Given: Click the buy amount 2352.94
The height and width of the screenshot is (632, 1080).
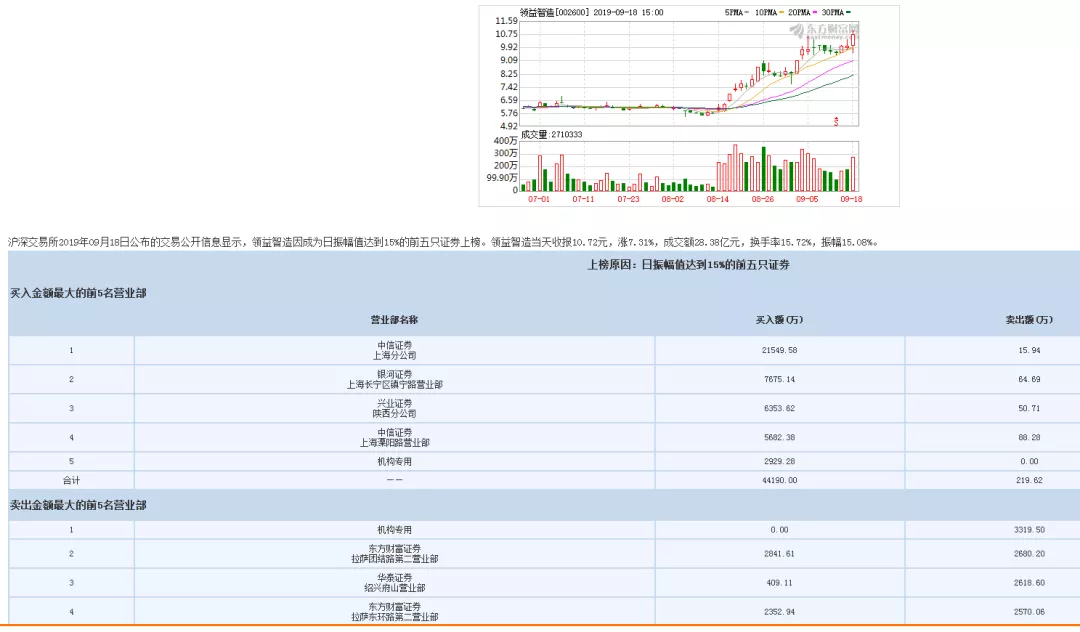Looking at the screenshot, I should click(779, 612).
